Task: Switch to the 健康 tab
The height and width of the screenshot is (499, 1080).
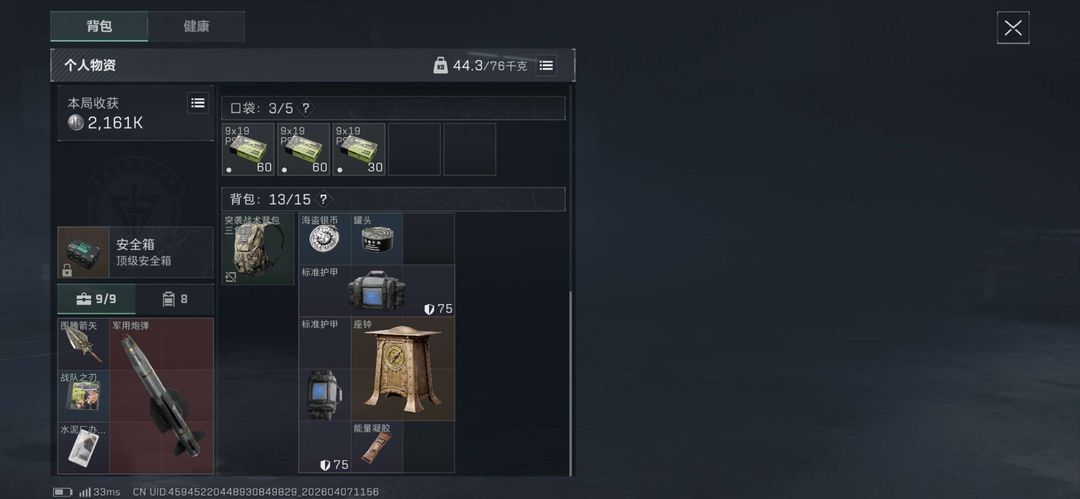Action: click(196, 26)
